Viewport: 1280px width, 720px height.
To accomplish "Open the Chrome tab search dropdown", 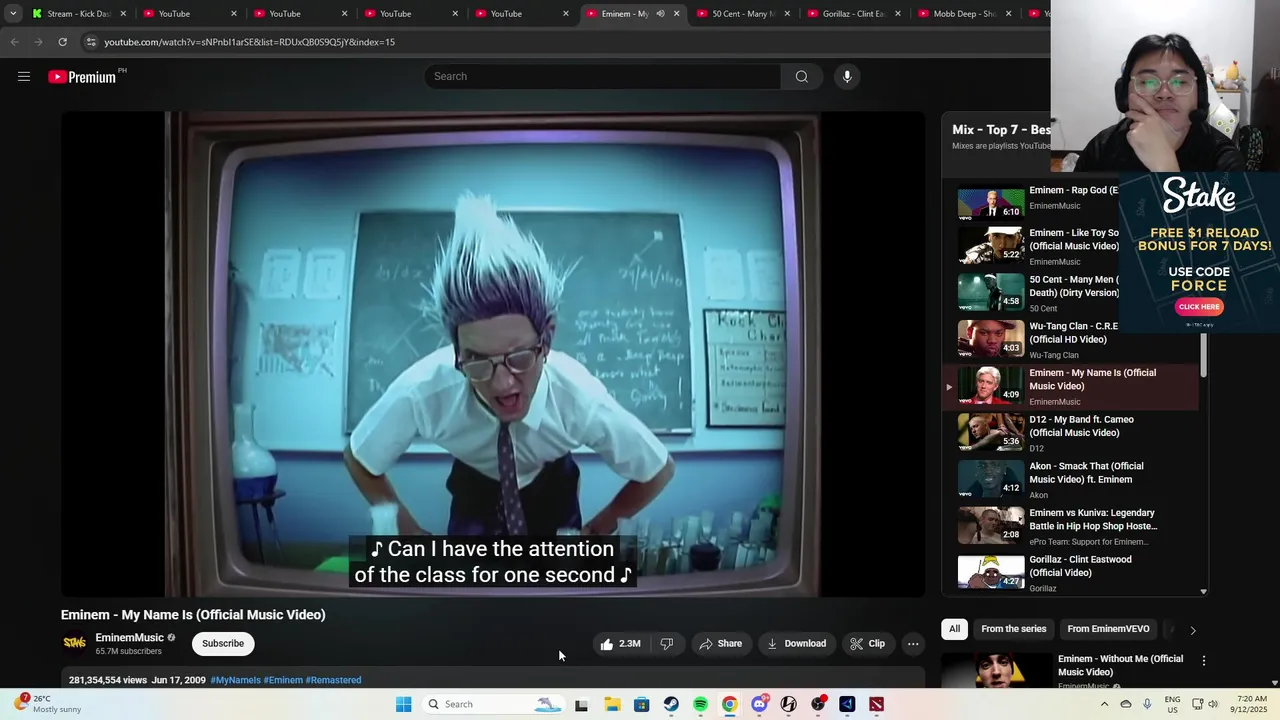I will click(x=13, y=14).
